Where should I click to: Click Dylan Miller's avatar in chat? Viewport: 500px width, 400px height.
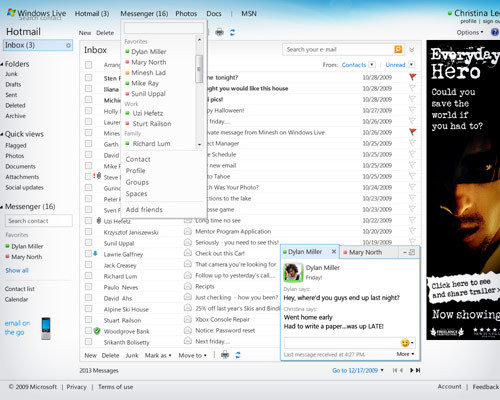coord(293,272)
